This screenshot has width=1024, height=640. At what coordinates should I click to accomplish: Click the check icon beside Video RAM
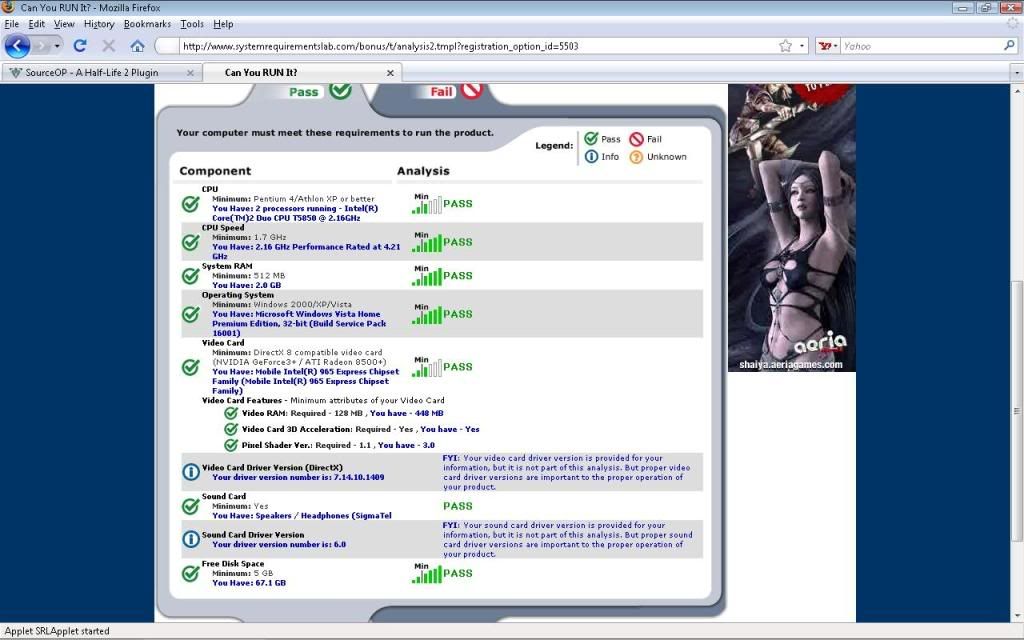231,413
